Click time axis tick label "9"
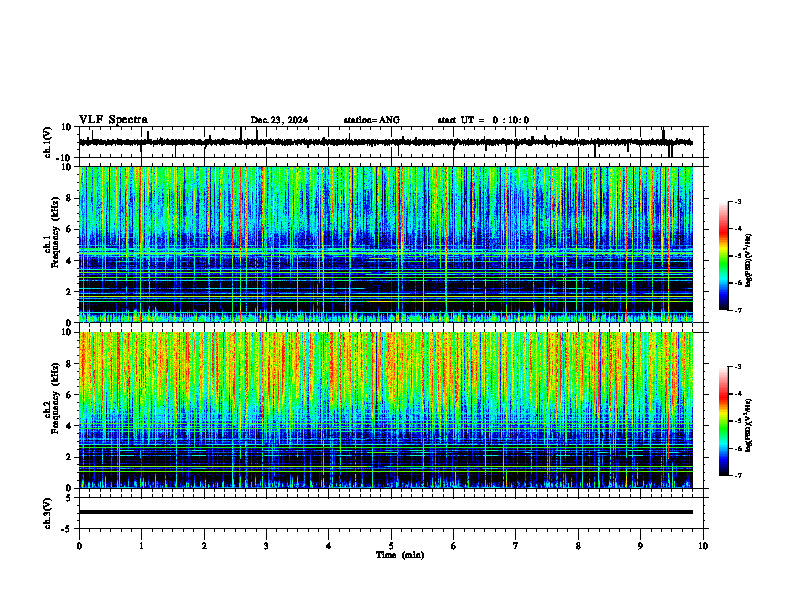792x612 pixels. click(x=640, y=546)
